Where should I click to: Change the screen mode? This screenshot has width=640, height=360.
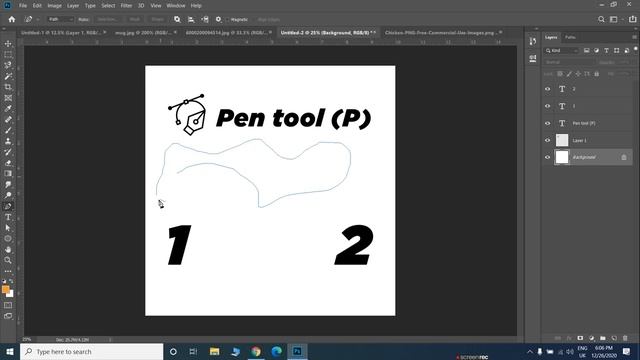tap(8, 316)
